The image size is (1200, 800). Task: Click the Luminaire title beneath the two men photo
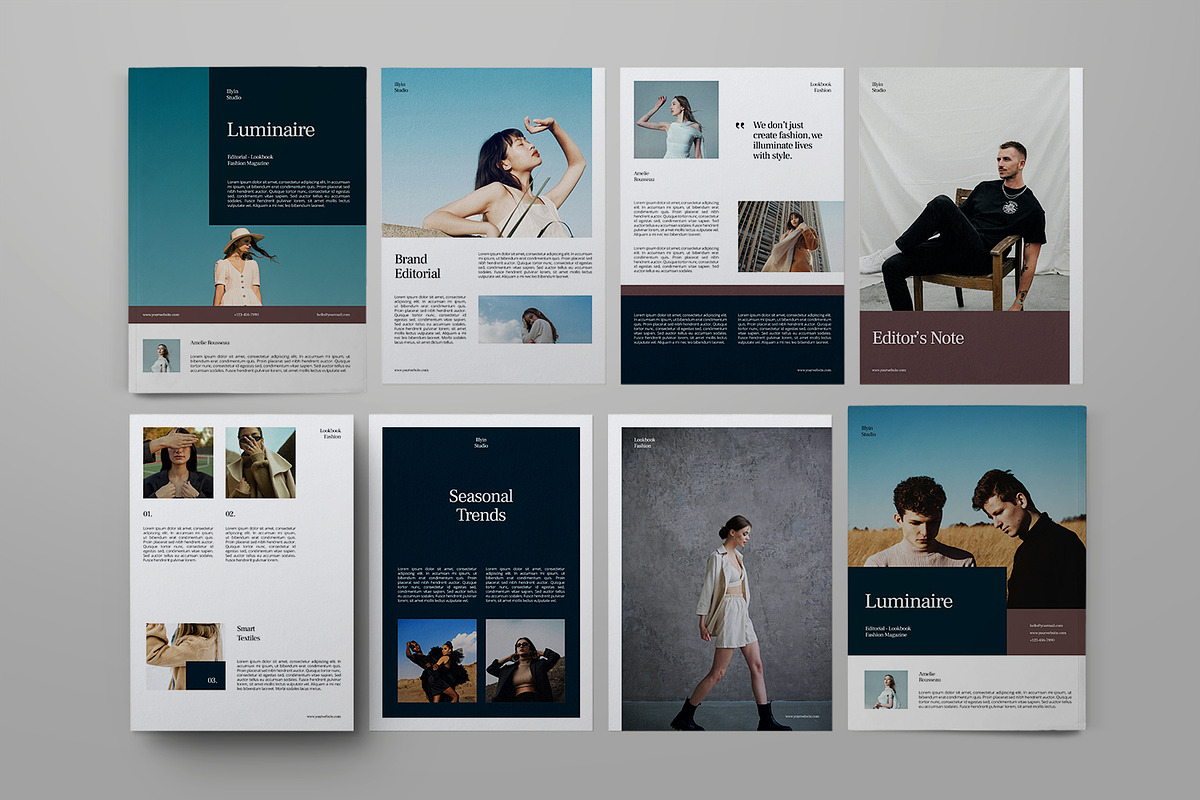tap(908, 601)
